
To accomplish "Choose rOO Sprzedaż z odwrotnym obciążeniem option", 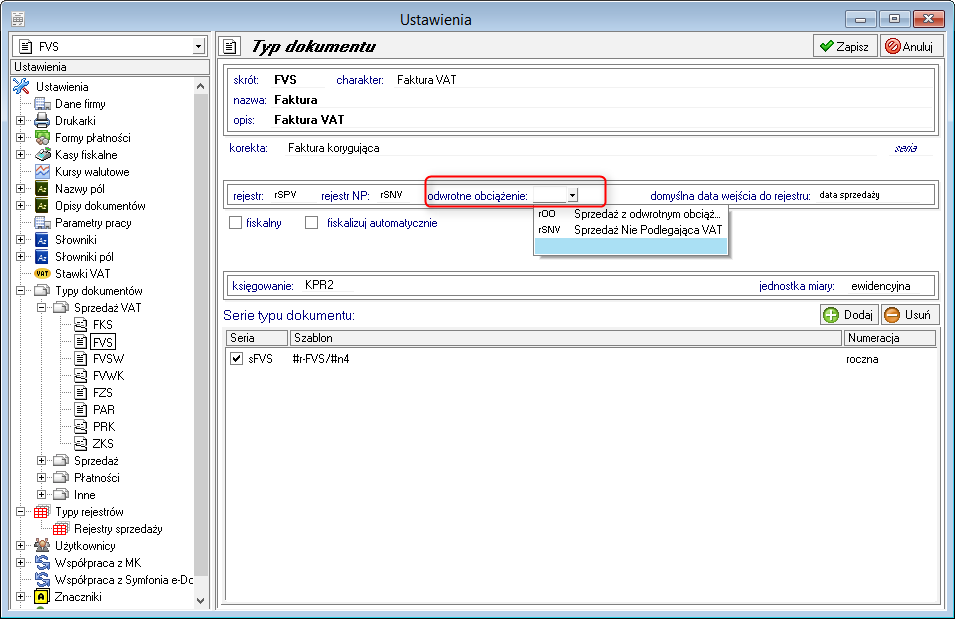I will coord(630,214).
